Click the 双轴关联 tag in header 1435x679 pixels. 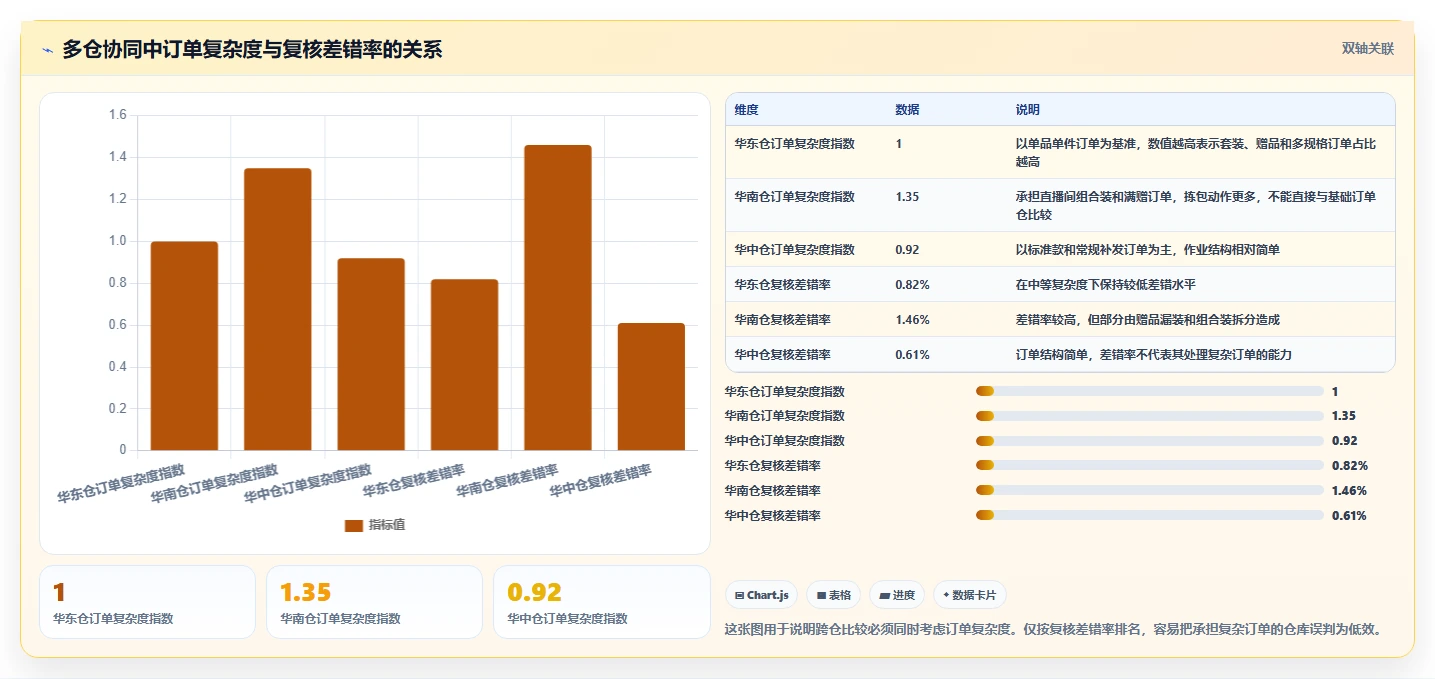pyautogui.click(x=1368, y=49)
